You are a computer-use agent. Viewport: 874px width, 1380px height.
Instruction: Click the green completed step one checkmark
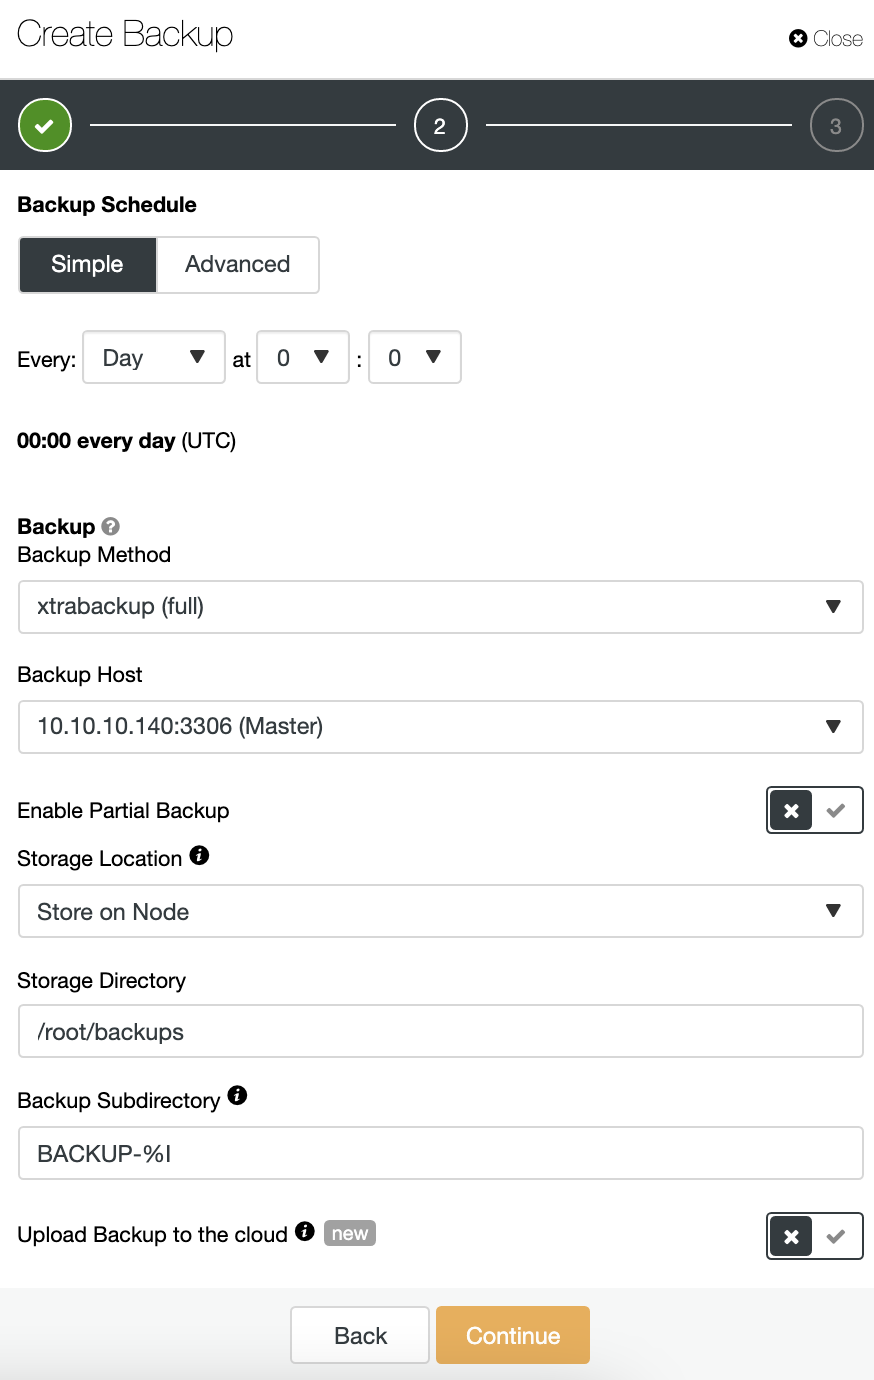pos(45,126)
